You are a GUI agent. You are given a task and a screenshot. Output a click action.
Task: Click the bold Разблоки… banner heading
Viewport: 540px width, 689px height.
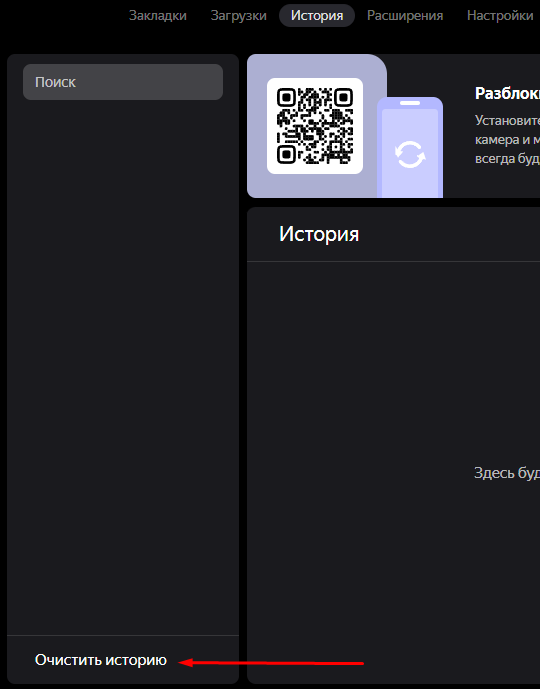coord(507,93)
